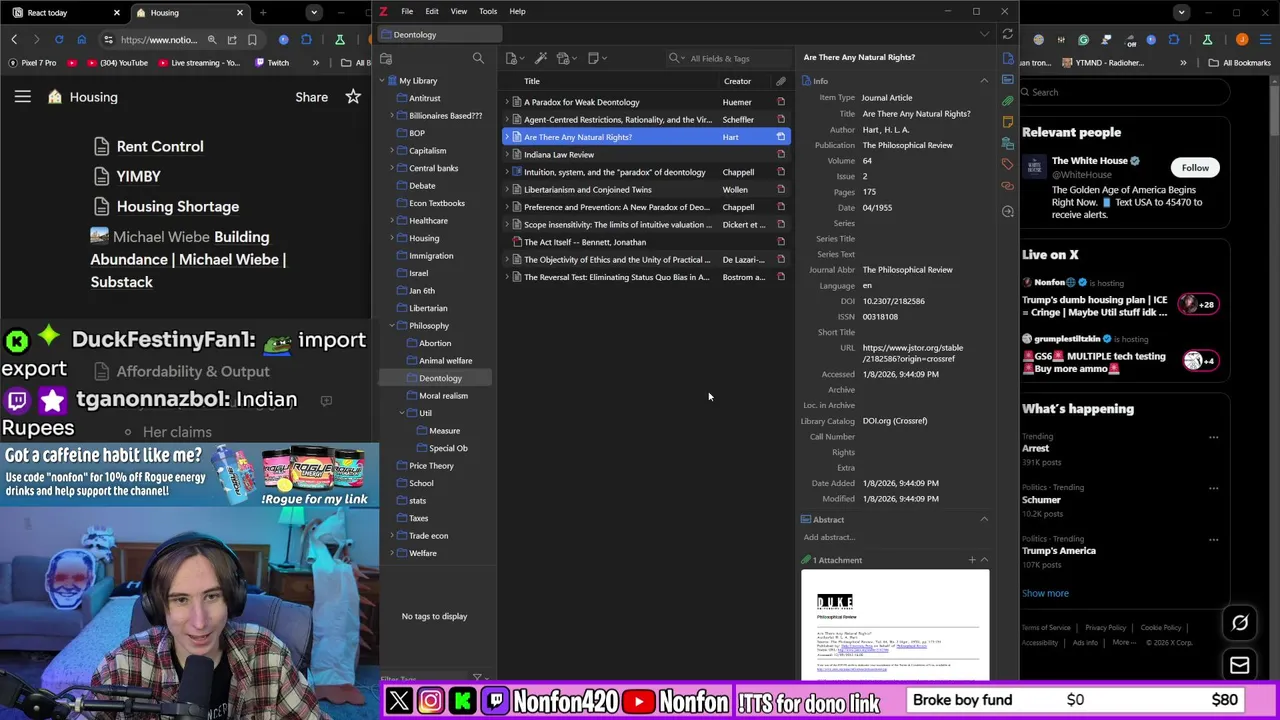Sort items by Title column header

(531, 81)
